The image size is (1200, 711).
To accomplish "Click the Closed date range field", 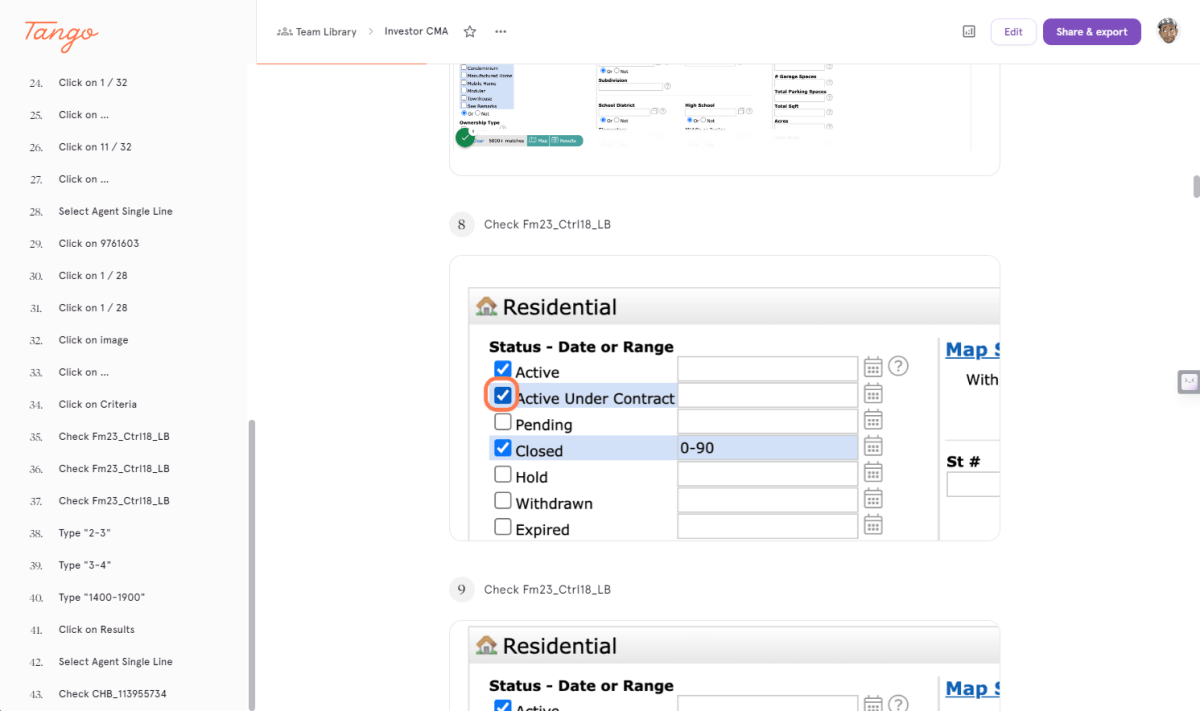I will click(x=767, y=448).
